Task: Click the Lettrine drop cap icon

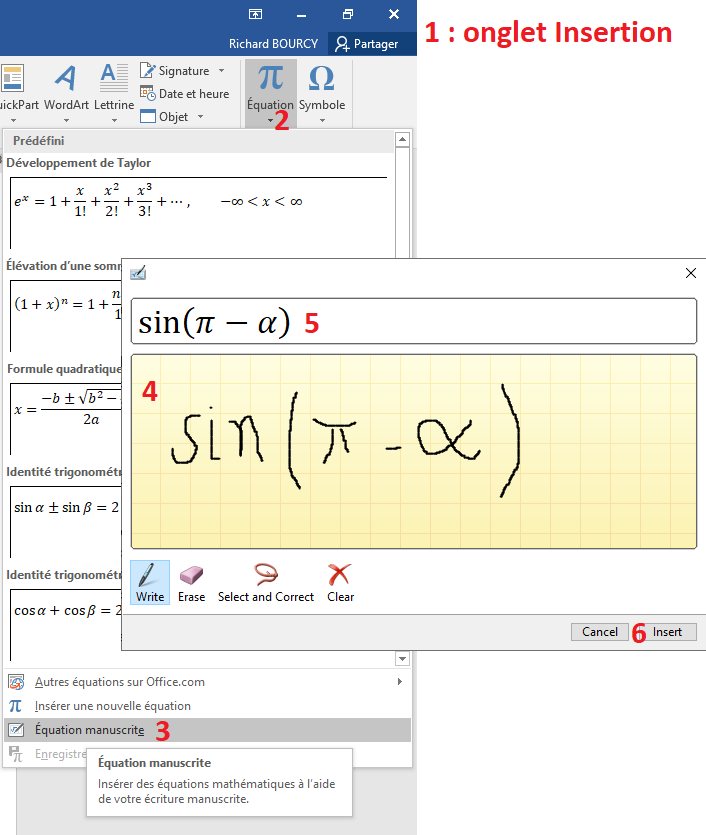Action: pos(114,78)
